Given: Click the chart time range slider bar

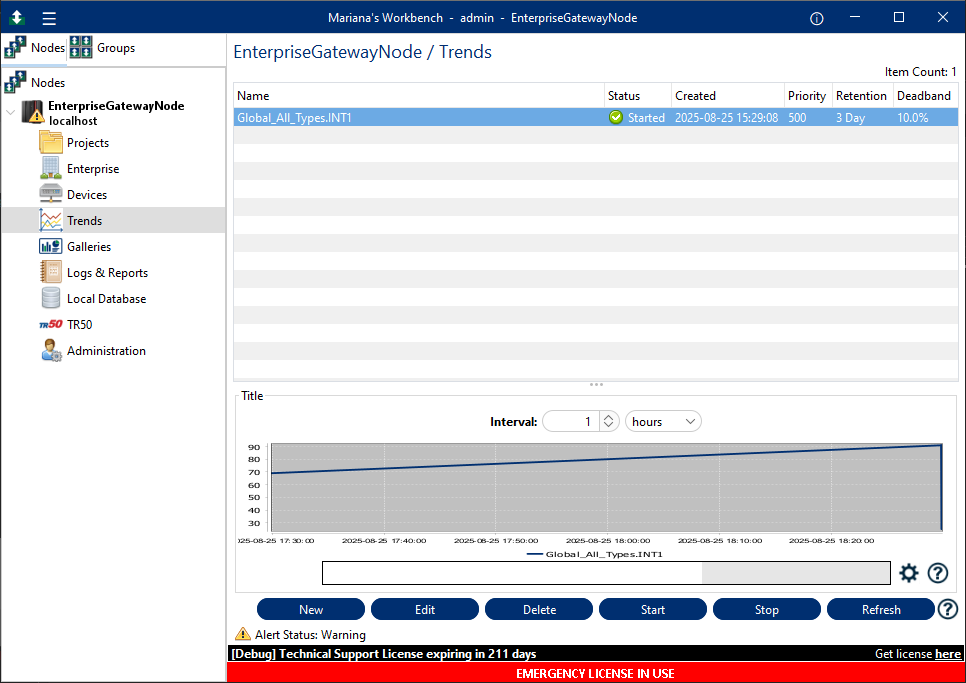Looking at the screenshot, I should tap(605, 573).
